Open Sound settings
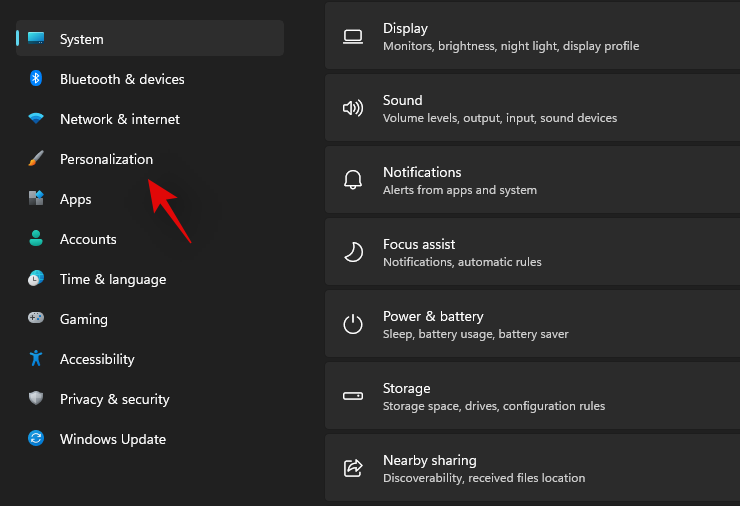Viewport: 740px width, 506px height. [x=532, y=109]
